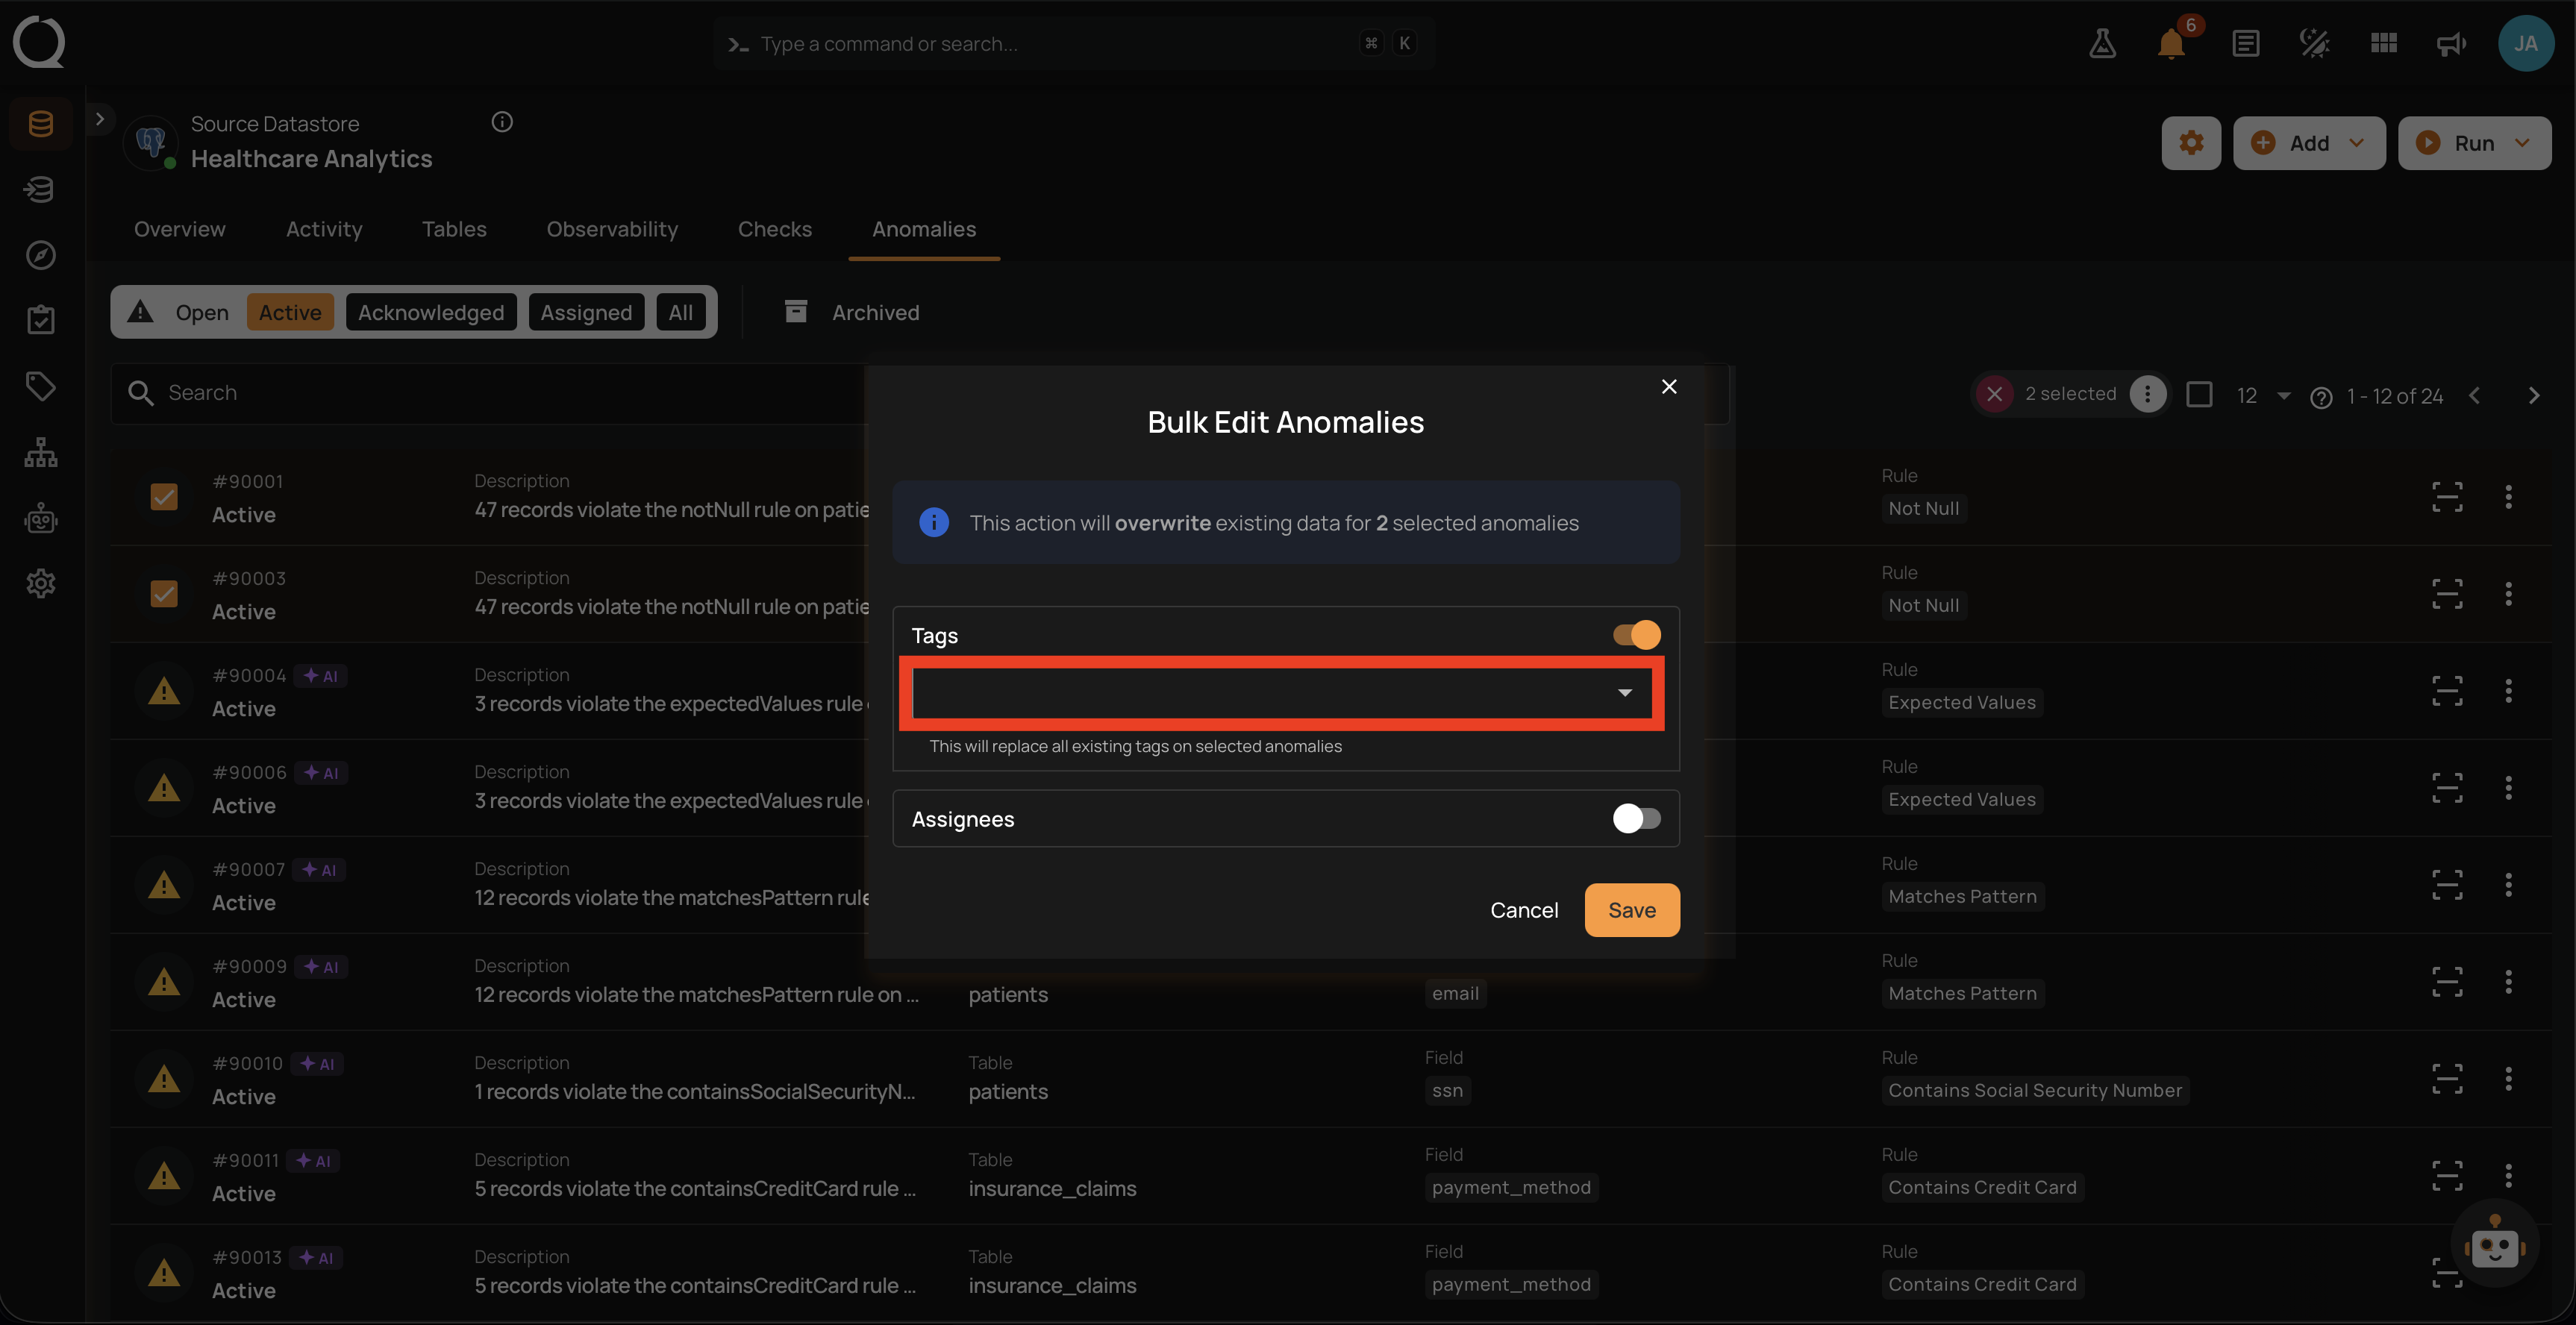Open the checks clipboard sidebar icon
2576x1325 pixels.
40,320
